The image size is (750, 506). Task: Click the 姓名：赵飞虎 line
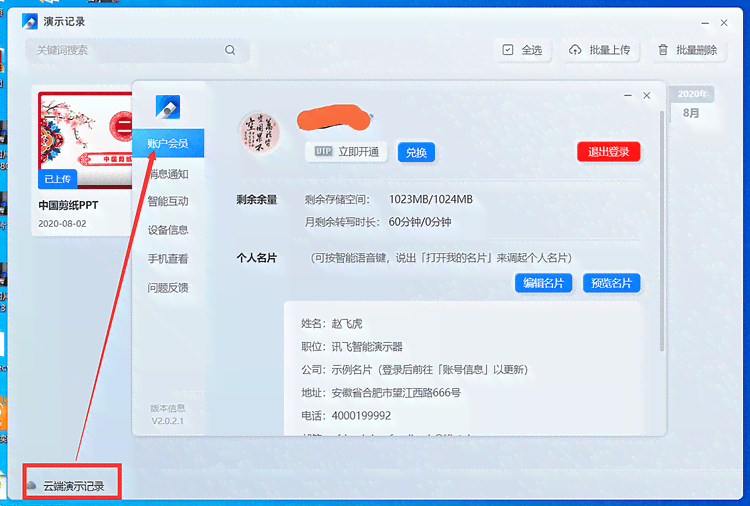click(331, 324)
